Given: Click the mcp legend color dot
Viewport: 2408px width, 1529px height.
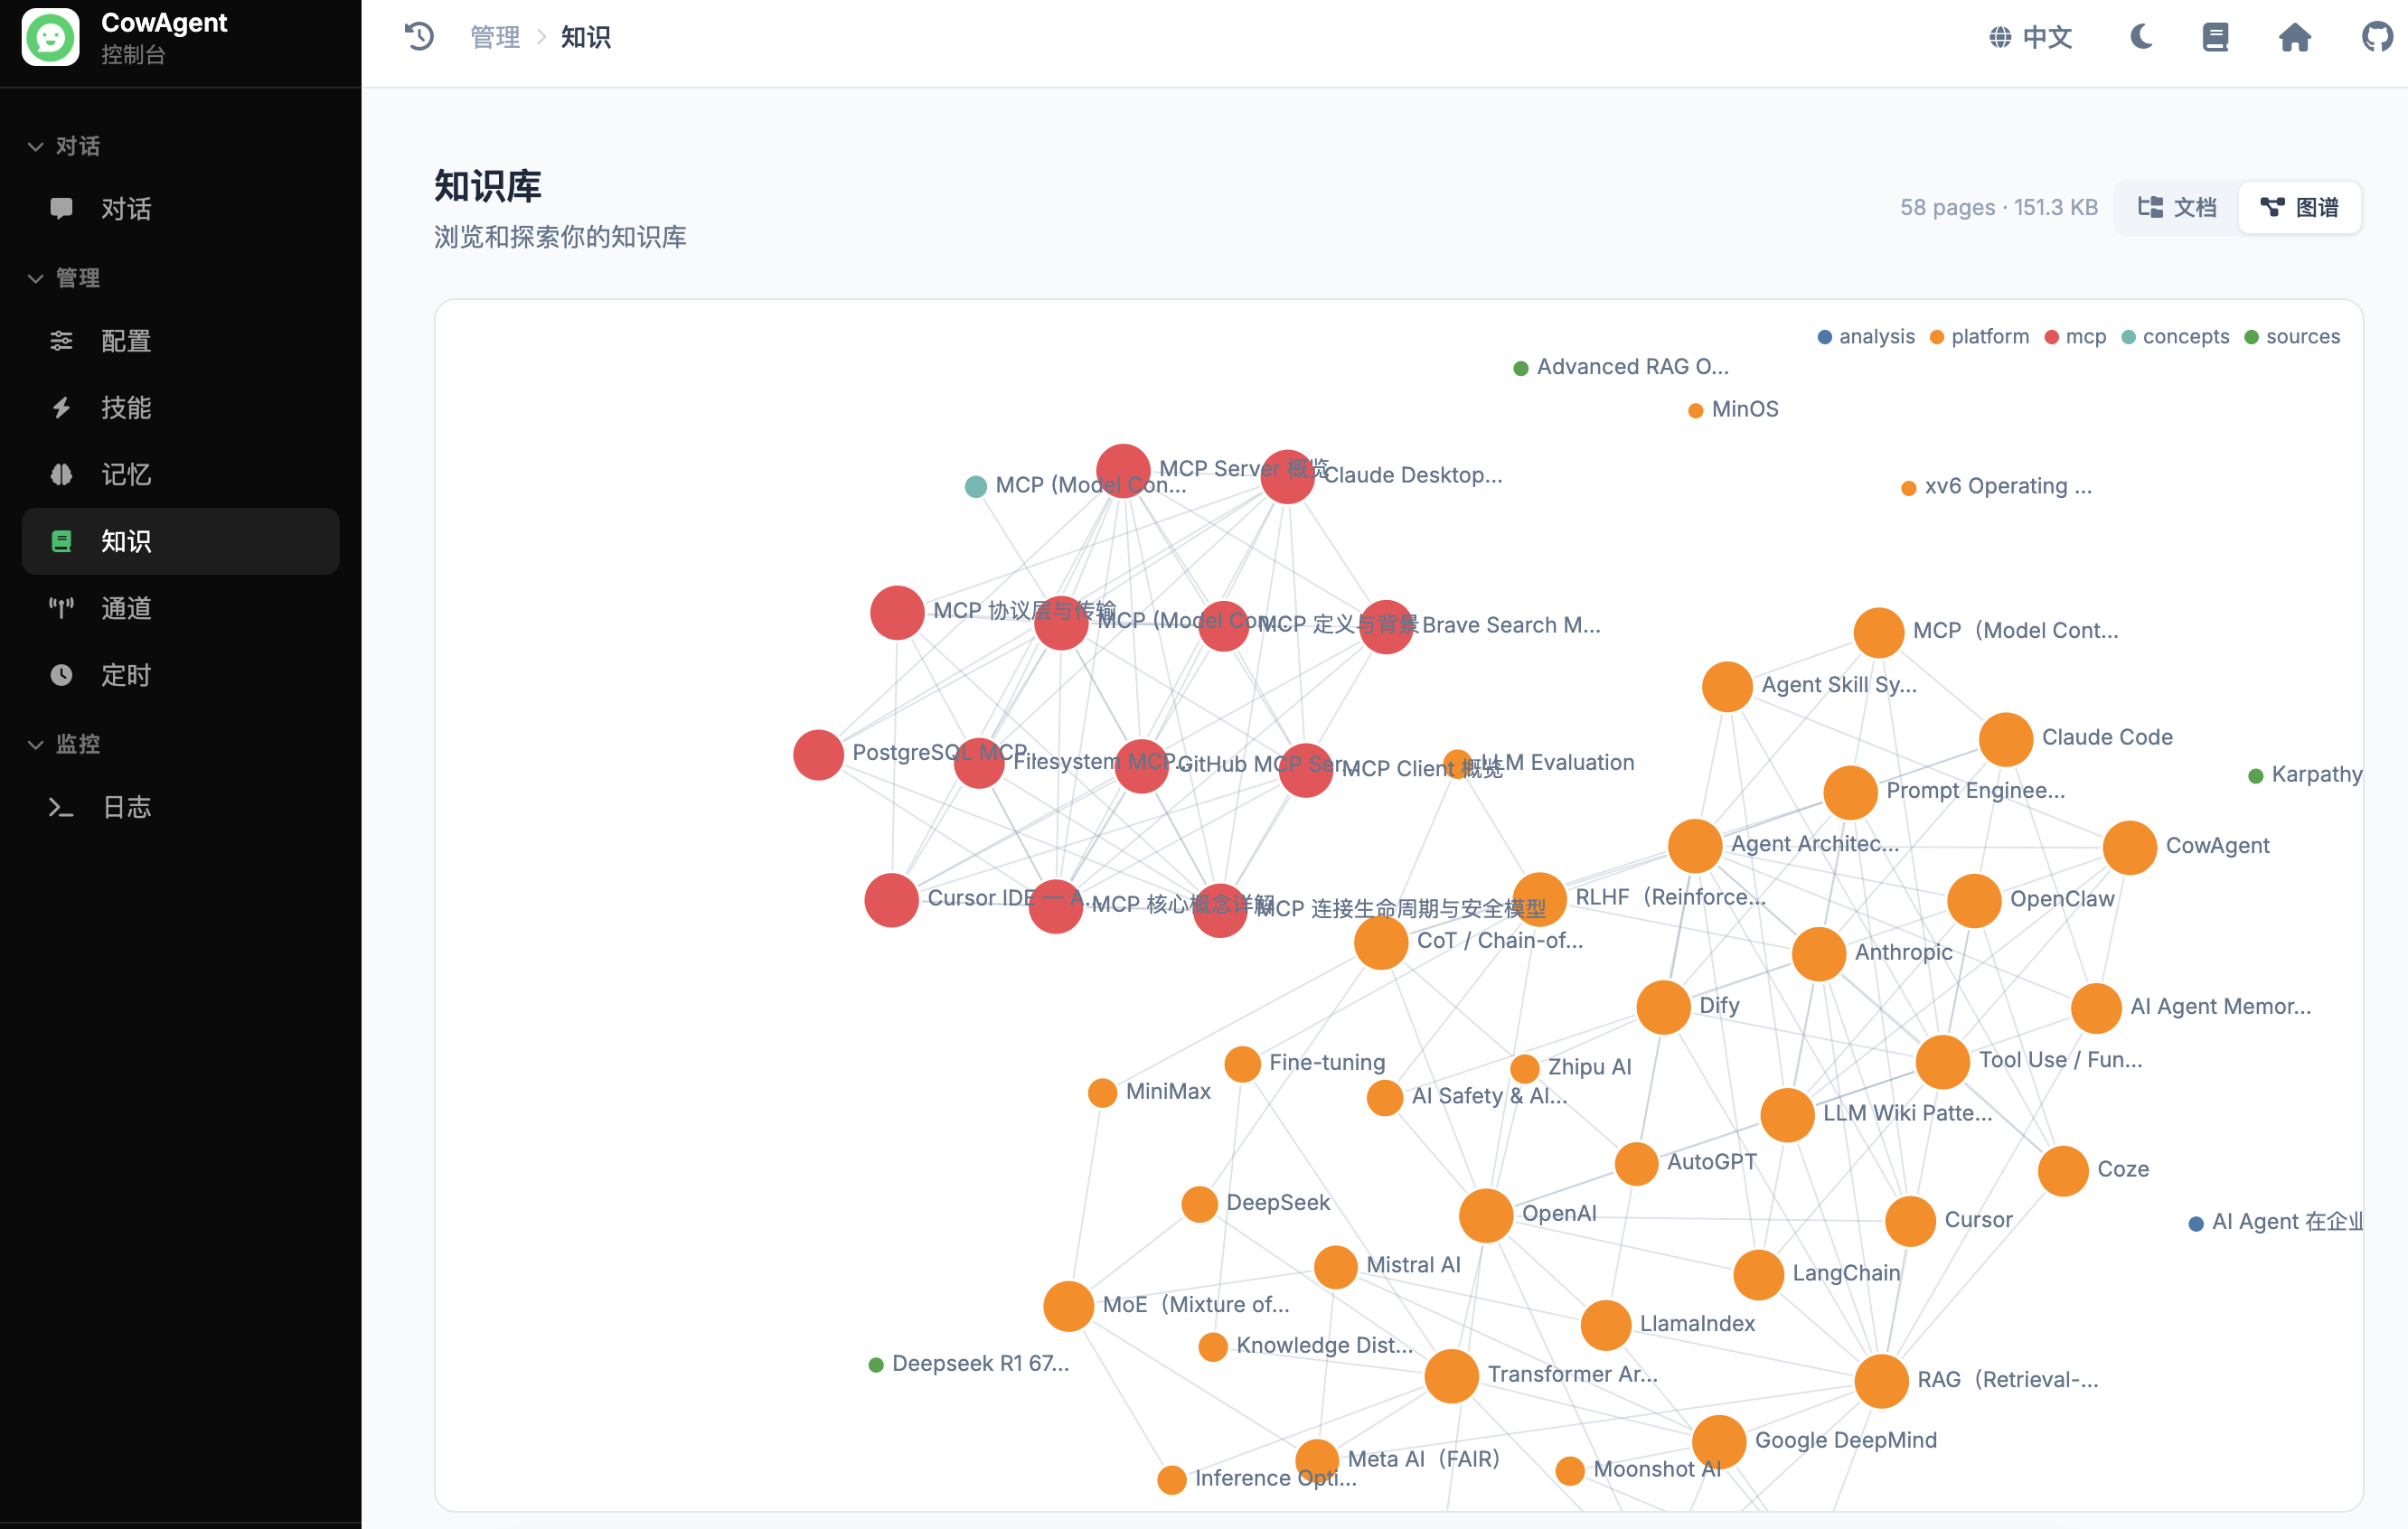Looking at the screenshot, I should coord(2052,337).
